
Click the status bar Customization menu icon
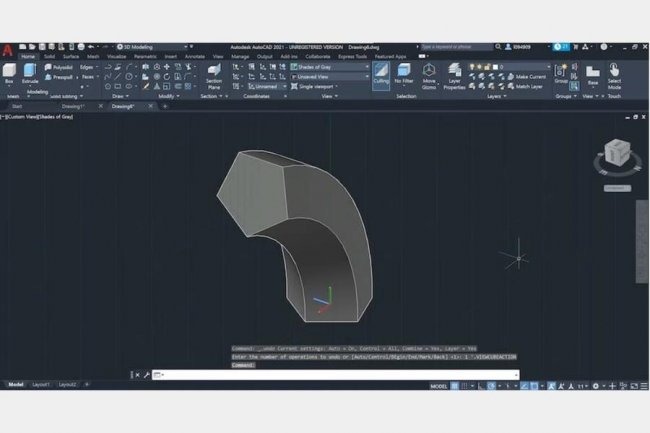coord(644,386)
